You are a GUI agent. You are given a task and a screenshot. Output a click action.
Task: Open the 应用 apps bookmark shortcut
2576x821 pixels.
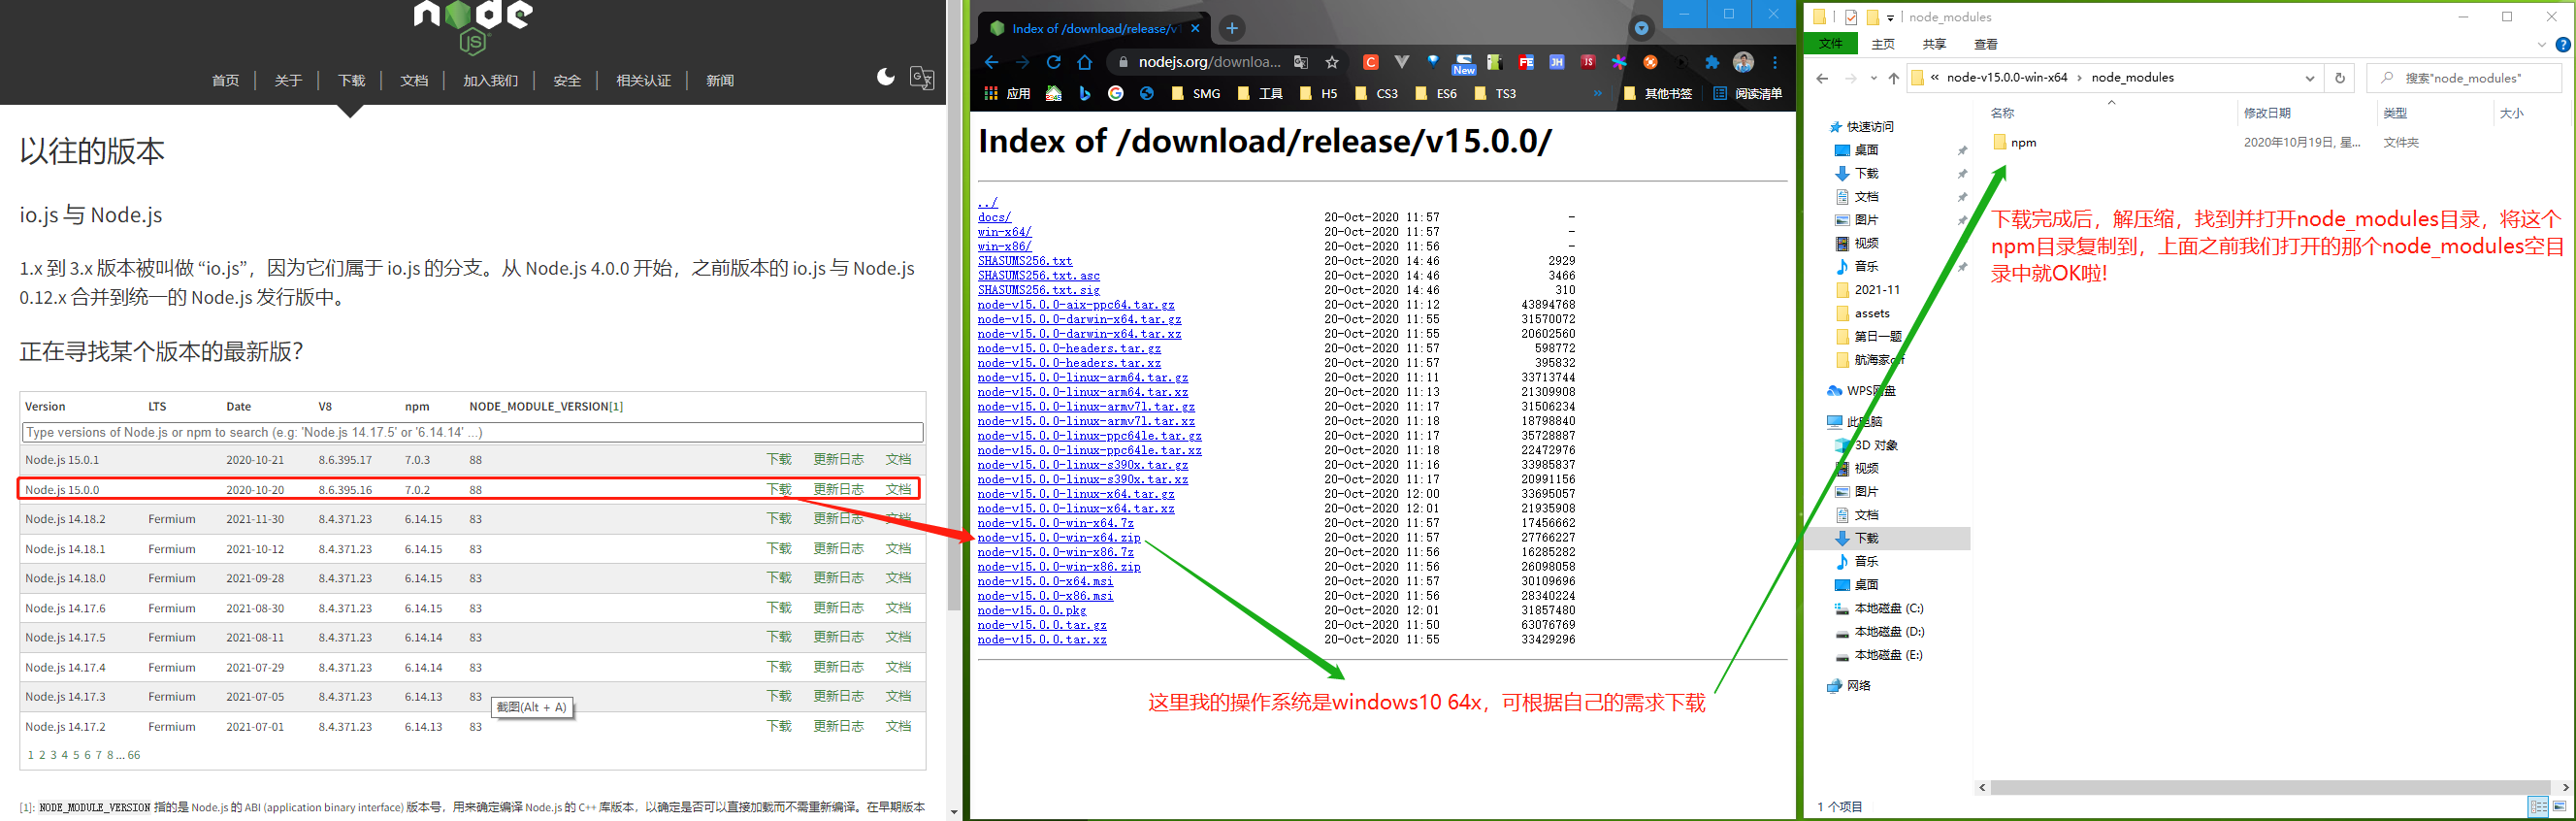(x=1007, y=93)
